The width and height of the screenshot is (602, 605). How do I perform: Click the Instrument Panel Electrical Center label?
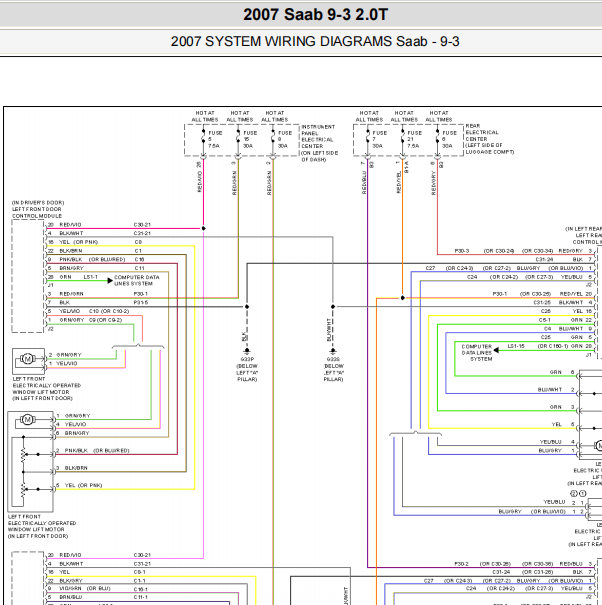coord(320,143)
